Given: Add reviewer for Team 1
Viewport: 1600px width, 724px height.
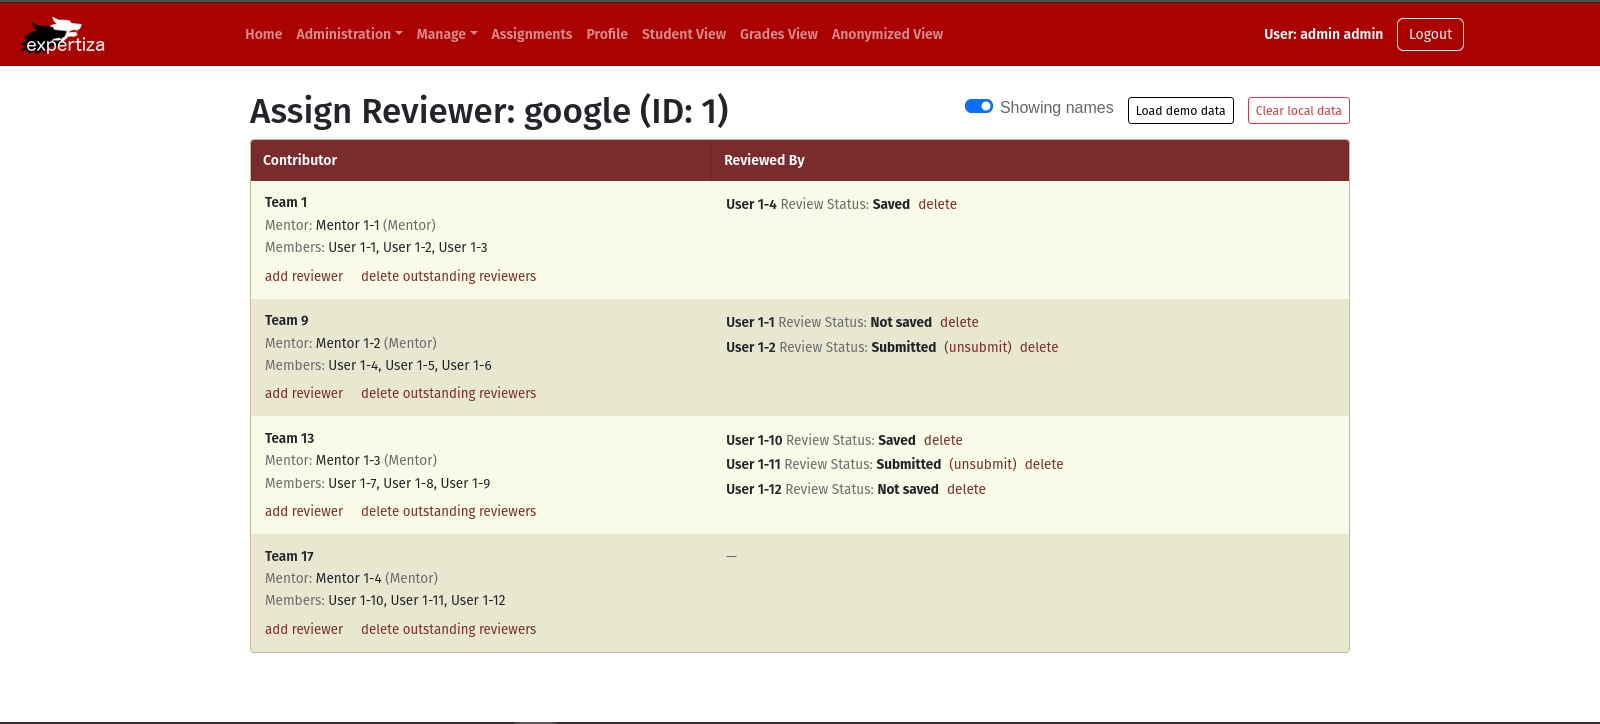Looking at the screenshot, I should pos(304,277).
